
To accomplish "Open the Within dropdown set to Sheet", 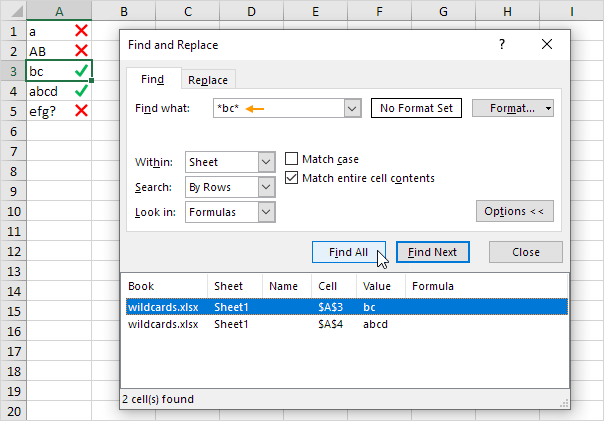I will tap(266, 162).
